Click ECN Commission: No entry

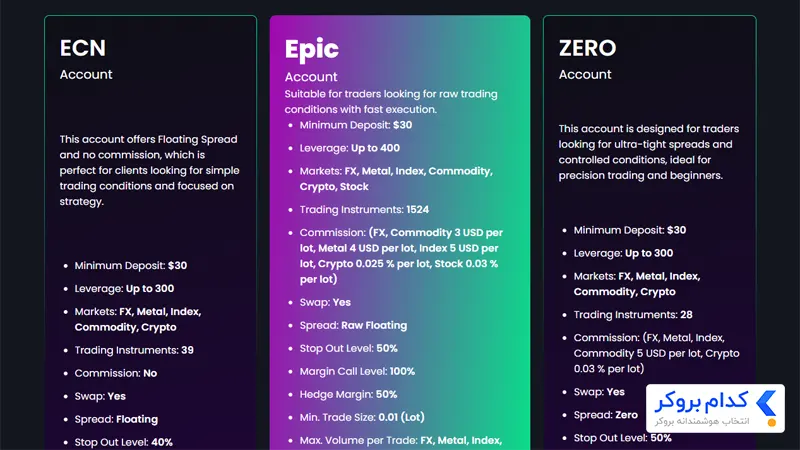coord(116,373)
